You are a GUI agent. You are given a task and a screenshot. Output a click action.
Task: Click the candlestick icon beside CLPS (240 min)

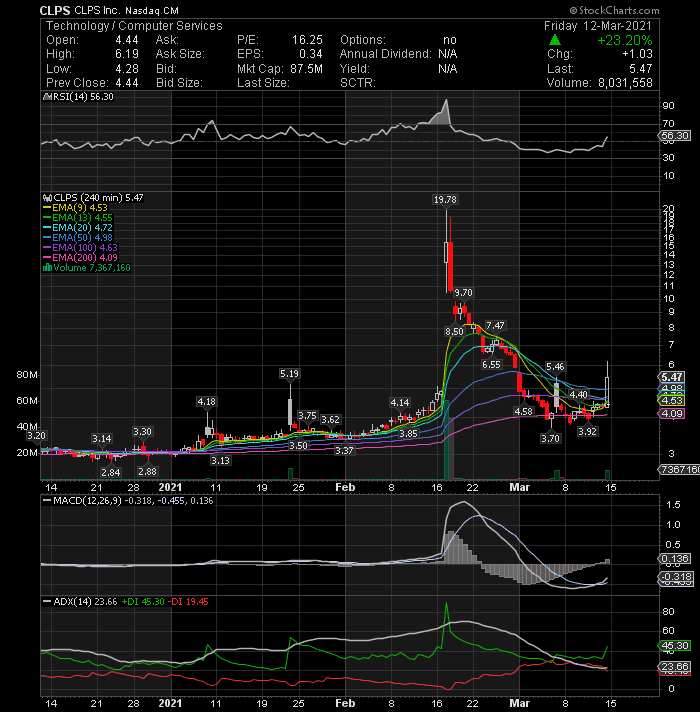47,198
